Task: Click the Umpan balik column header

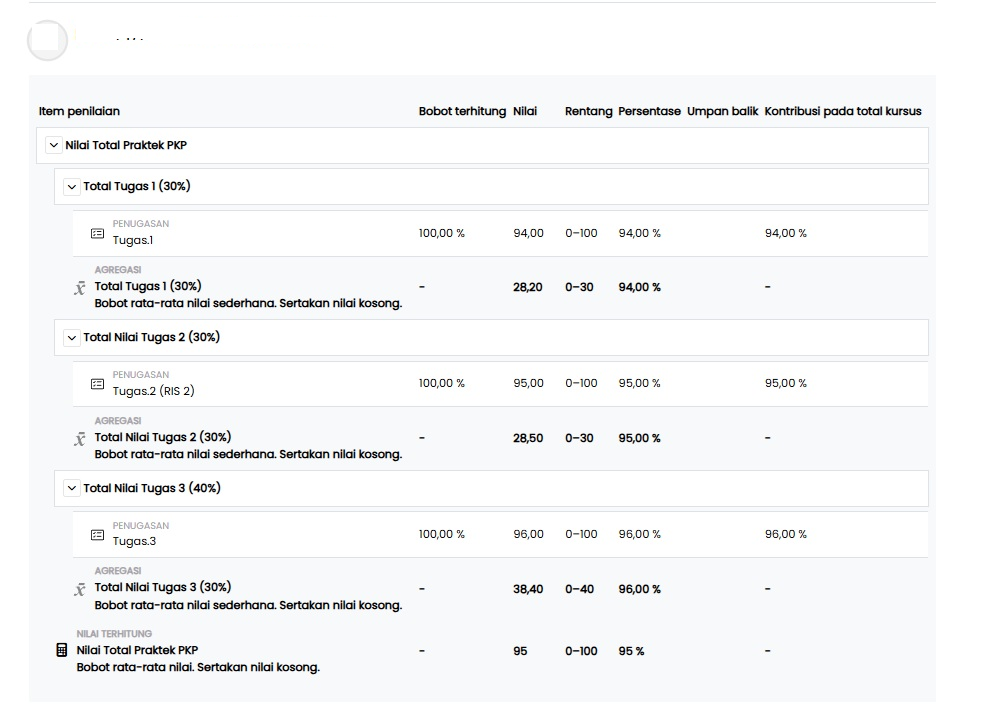Action: pos(722,112)
